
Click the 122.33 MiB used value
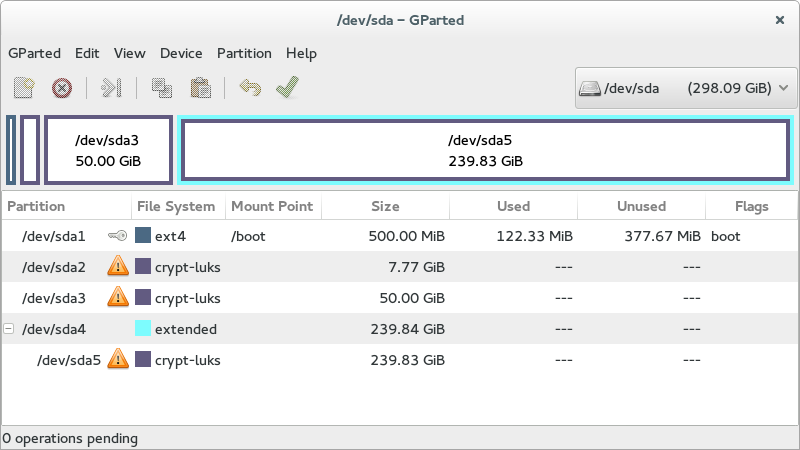(535, 236)
